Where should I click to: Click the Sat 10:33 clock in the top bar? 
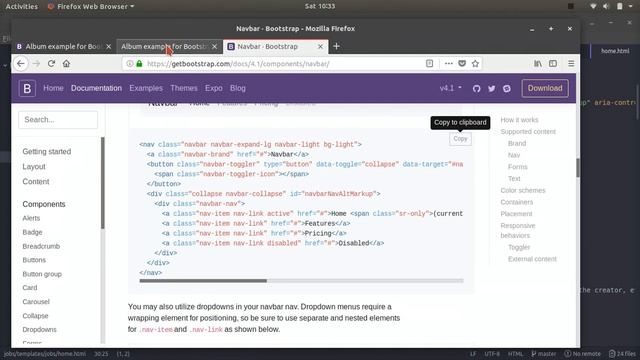pos(320,6)
